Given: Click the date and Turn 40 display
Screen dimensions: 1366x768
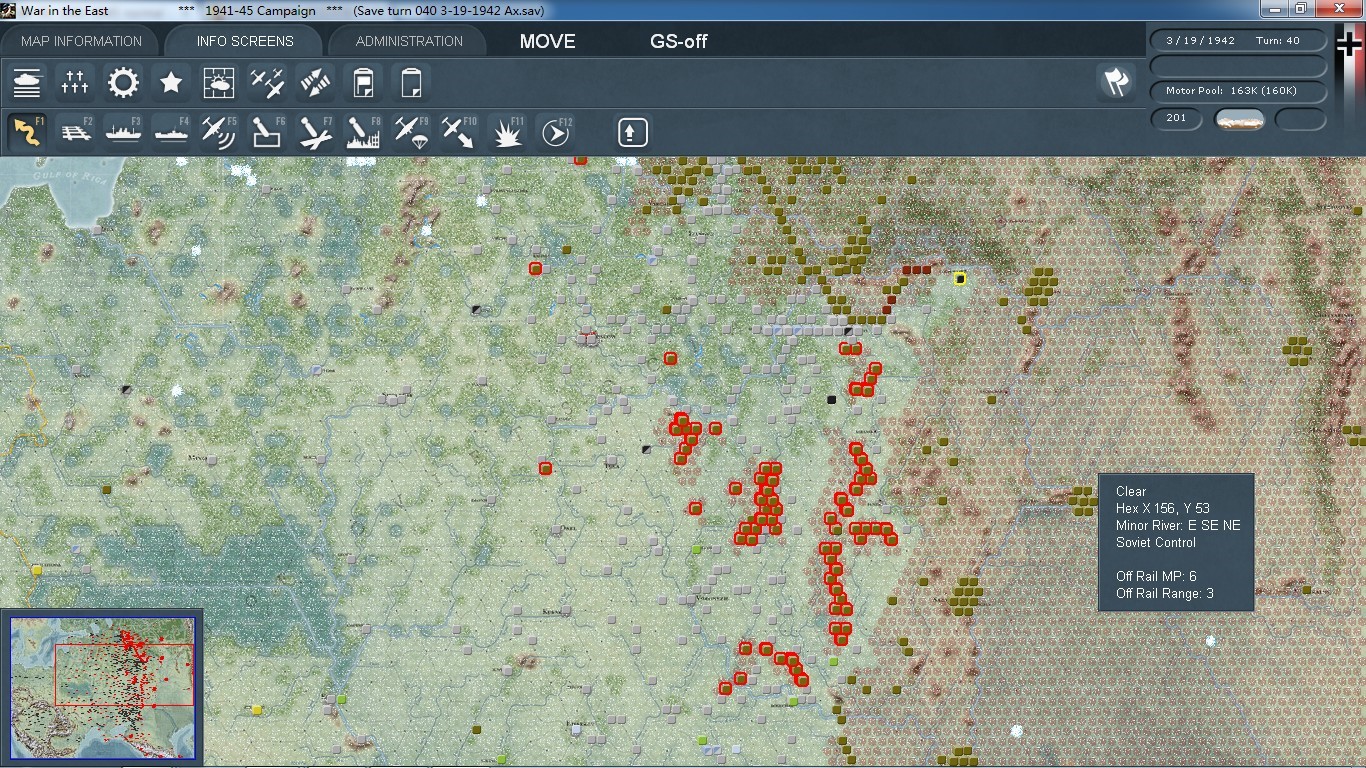Looking at the screenshot, I should click(1239, 41).
